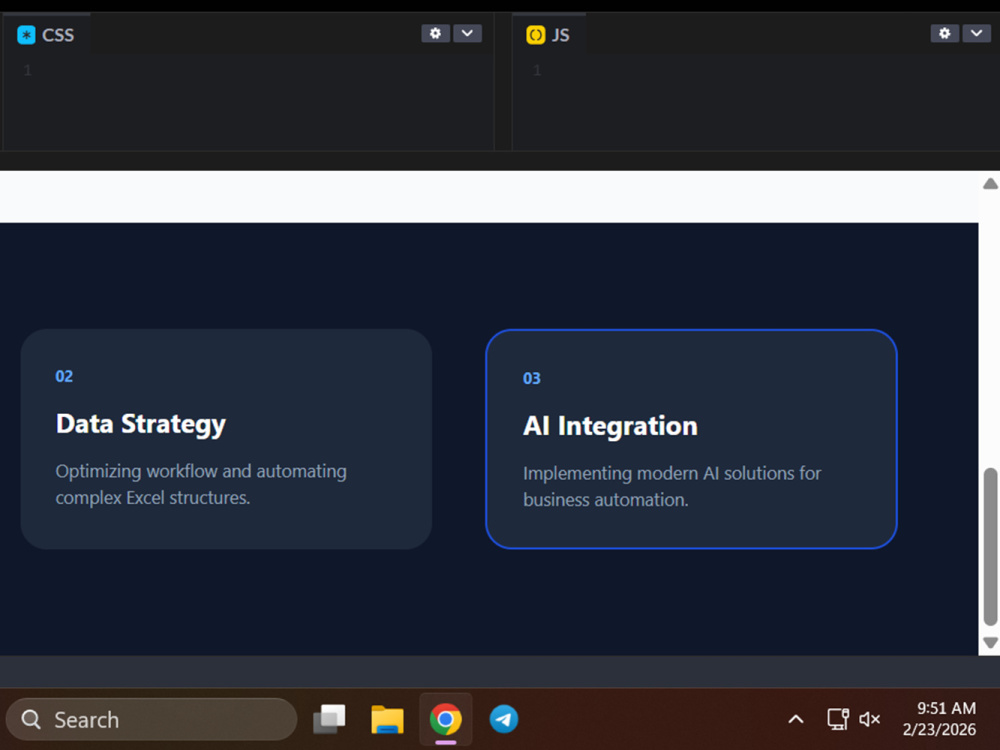Click the Optimizing workflow description text
Screen dimensions: 1000x750
coord(201,484)
